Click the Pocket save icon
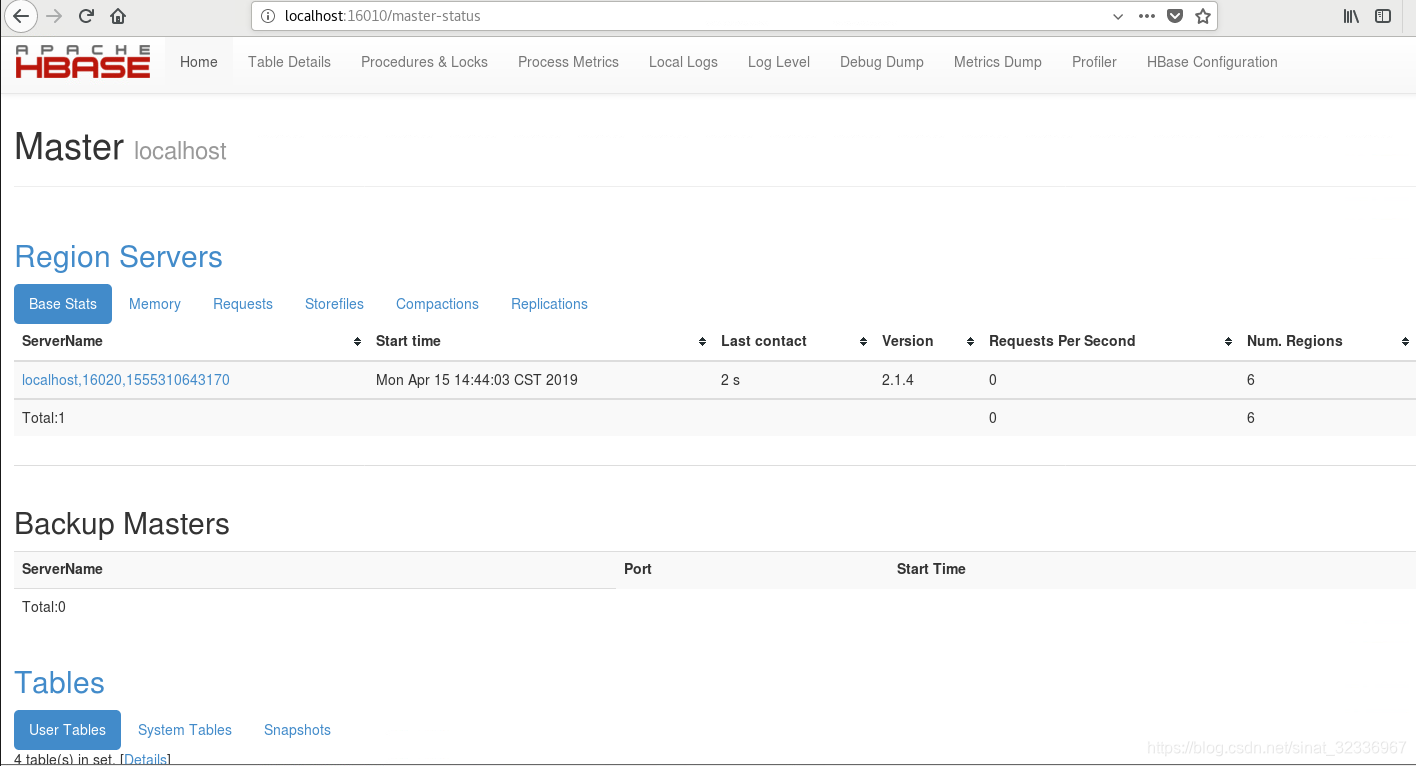This screenshot has height=766, width=1416. pos(1175,16)
